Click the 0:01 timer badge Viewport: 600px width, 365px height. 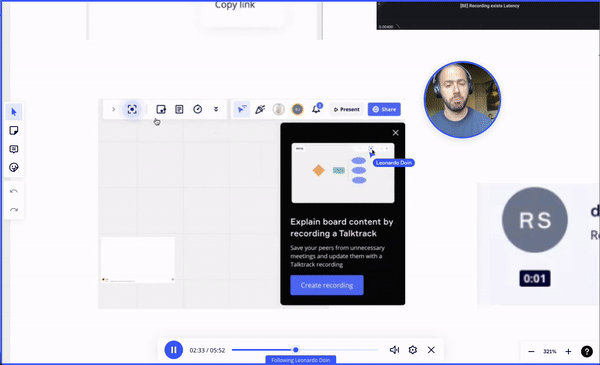tap(535, 278)
